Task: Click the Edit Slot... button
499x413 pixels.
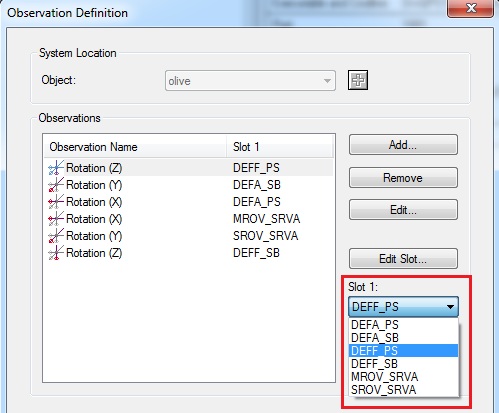Action: pos(403,259)
